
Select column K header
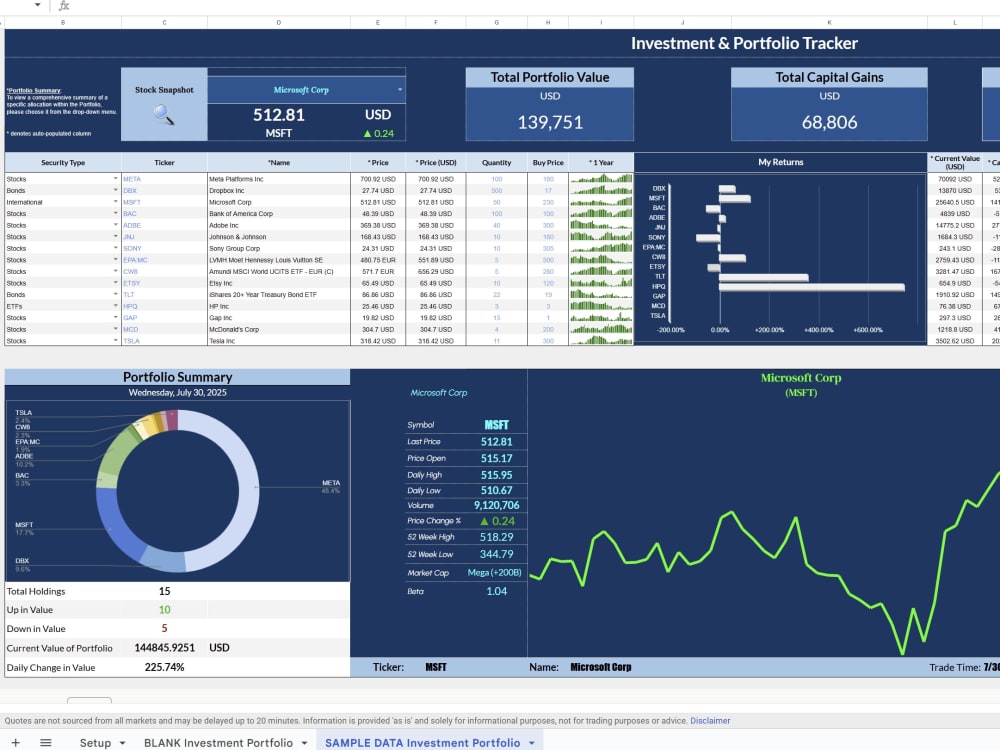click(x=829, y=22)
